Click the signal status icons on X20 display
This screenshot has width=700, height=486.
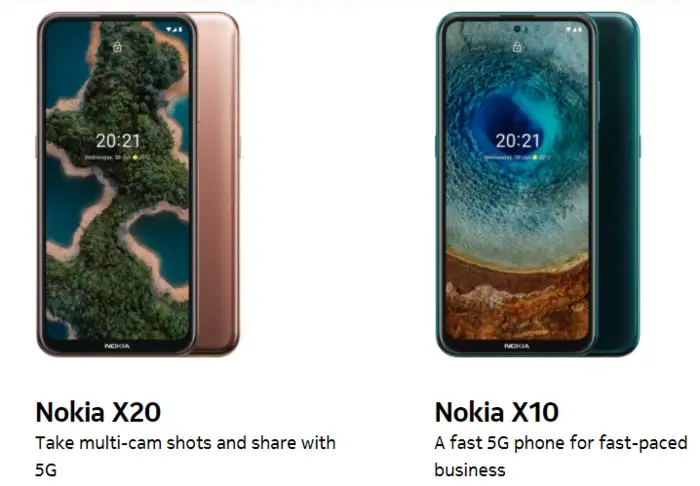tap(174, 29)
